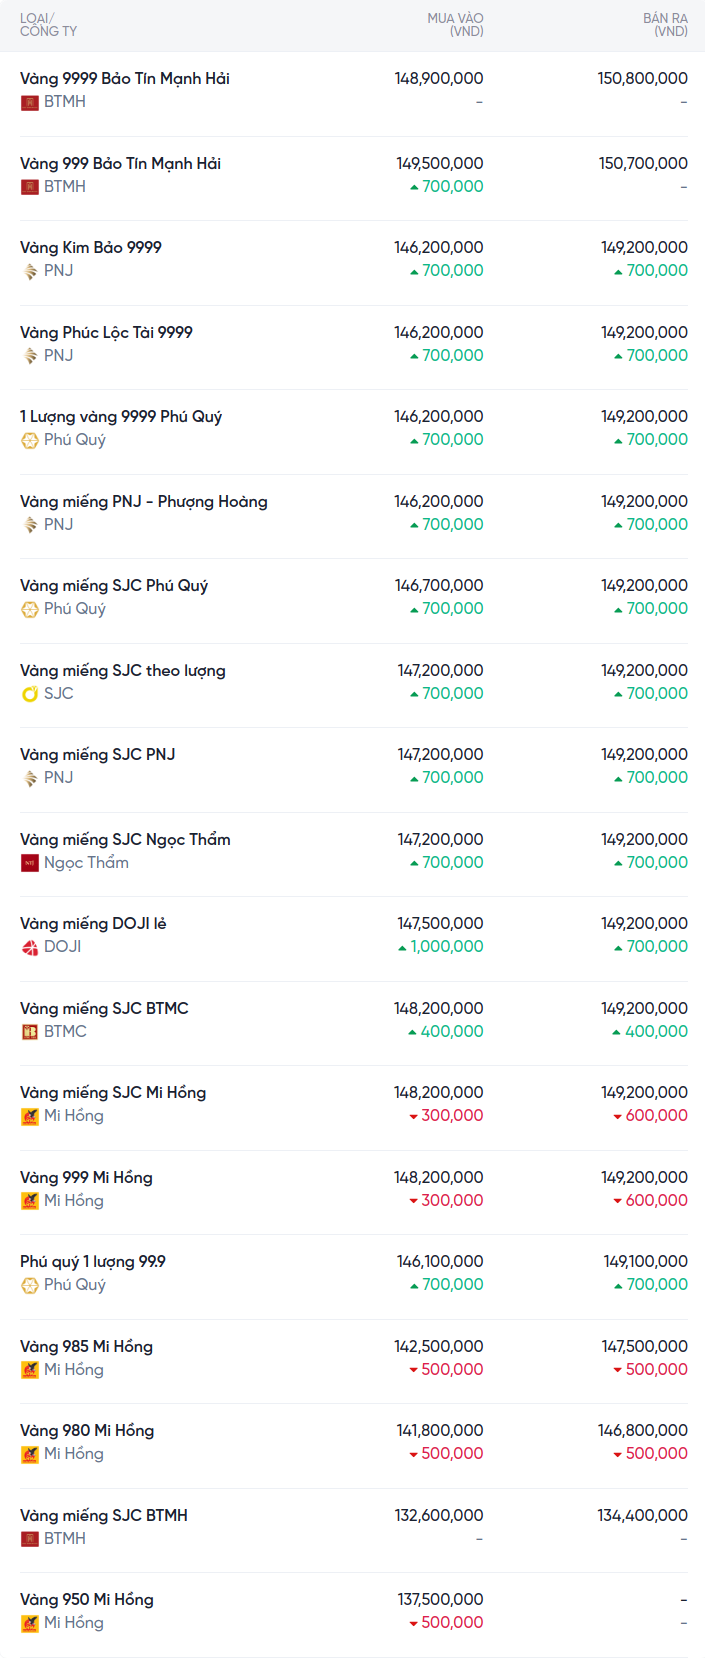Select Vàng Phúc Lộc Tài 9999 row title
The width and height of the screenshot is (705, 1658).
click(x=106, y=333)
